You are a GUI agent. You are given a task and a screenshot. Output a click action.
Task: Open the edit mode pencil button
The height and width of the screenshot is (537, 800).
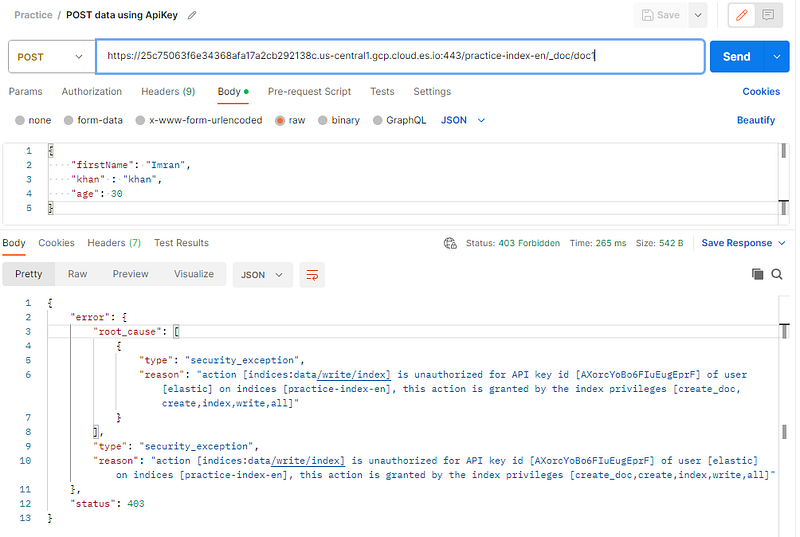pos(741,15)
